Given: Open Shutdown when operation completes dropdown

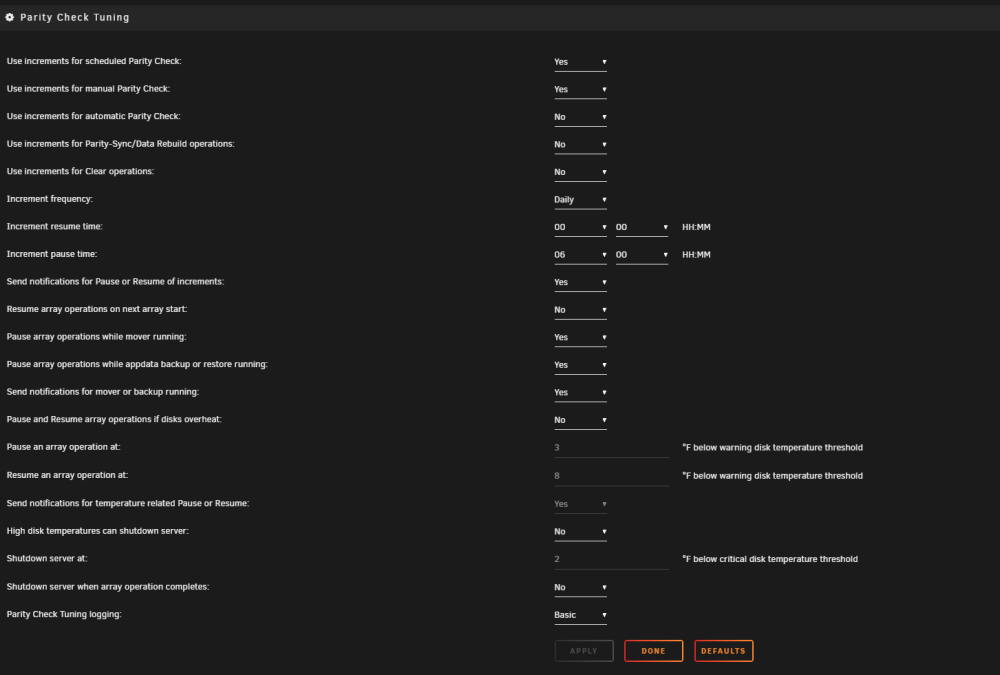Looking at the screenshot, I should click(580, 587).
